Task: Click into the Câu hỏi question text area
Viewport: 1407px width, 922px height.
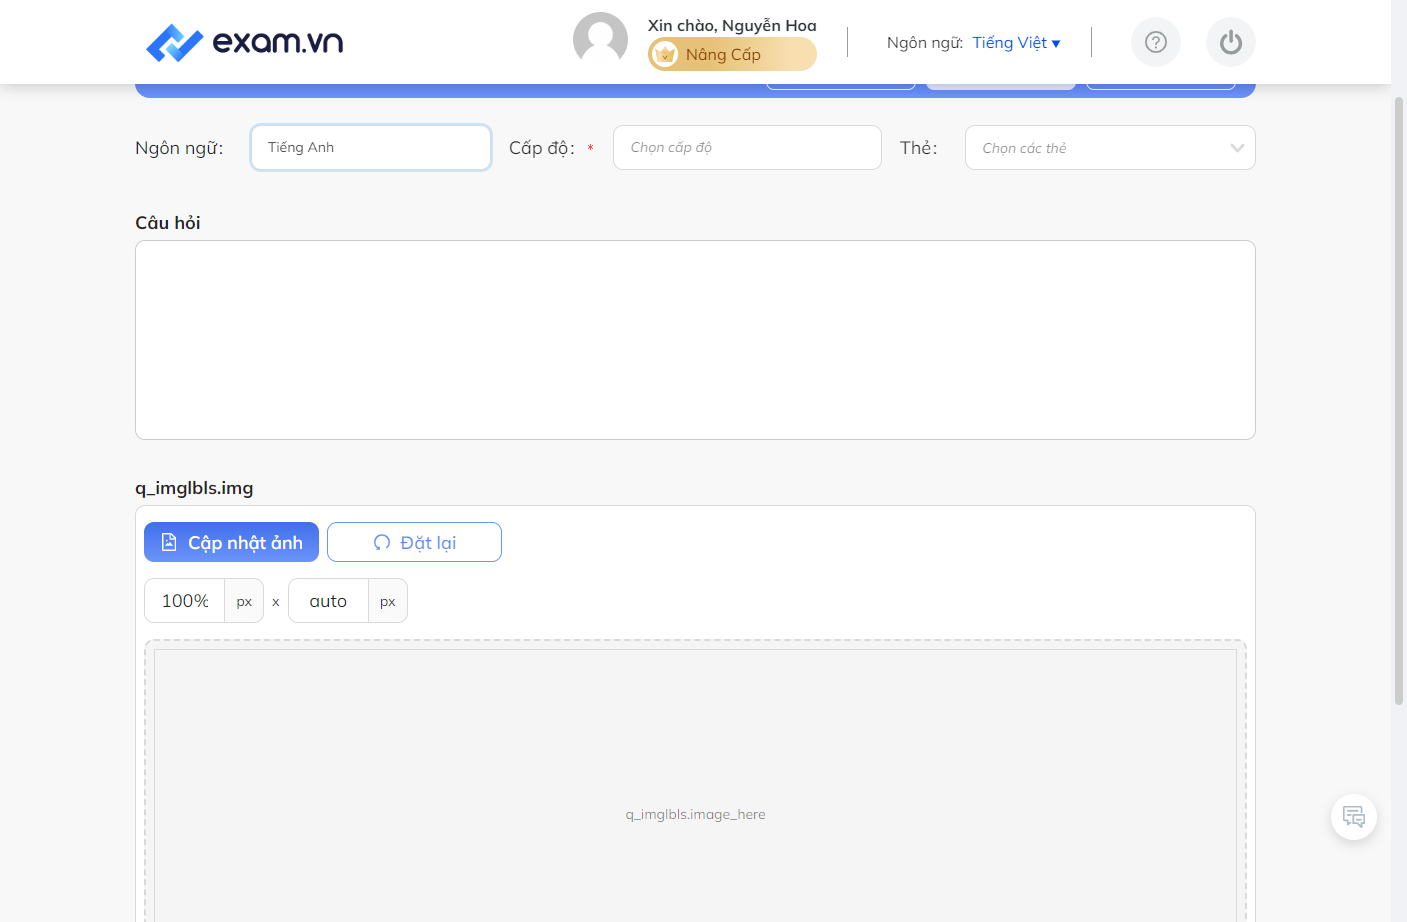Action: [x=695, y=340]
